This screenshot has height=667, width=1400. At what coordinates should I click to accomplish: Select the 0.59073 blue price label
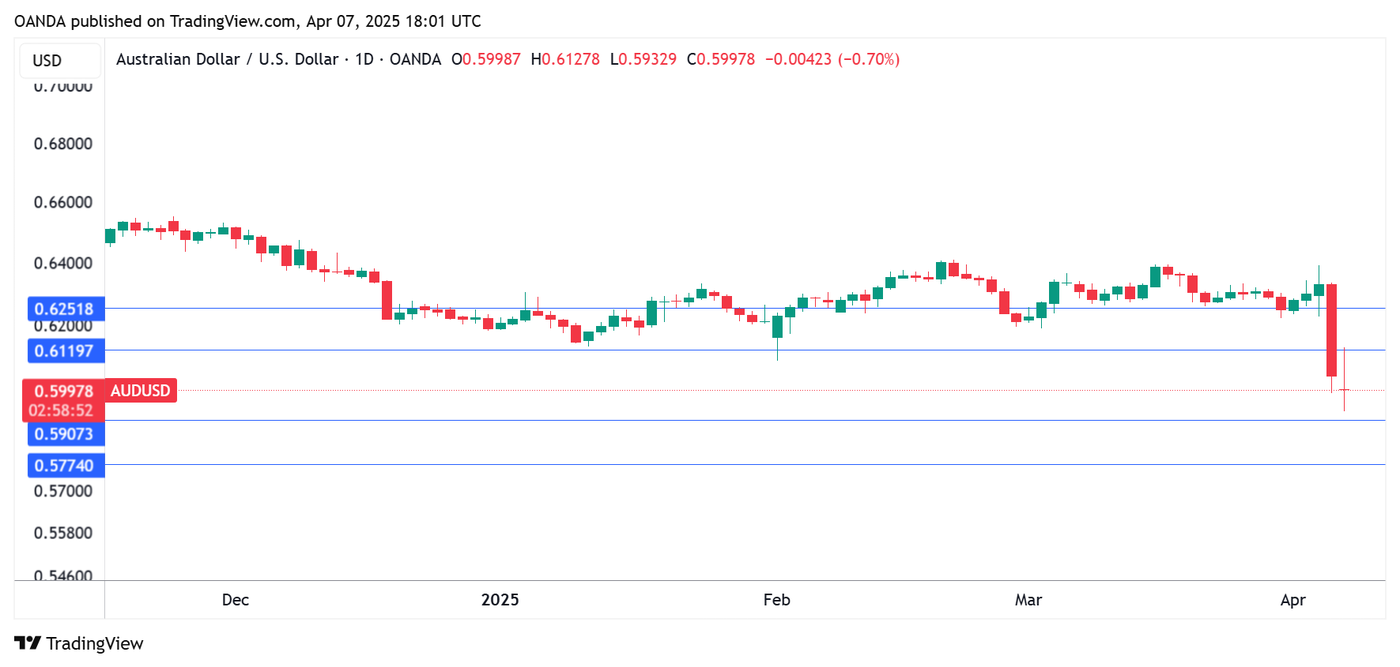click(63, 434)
